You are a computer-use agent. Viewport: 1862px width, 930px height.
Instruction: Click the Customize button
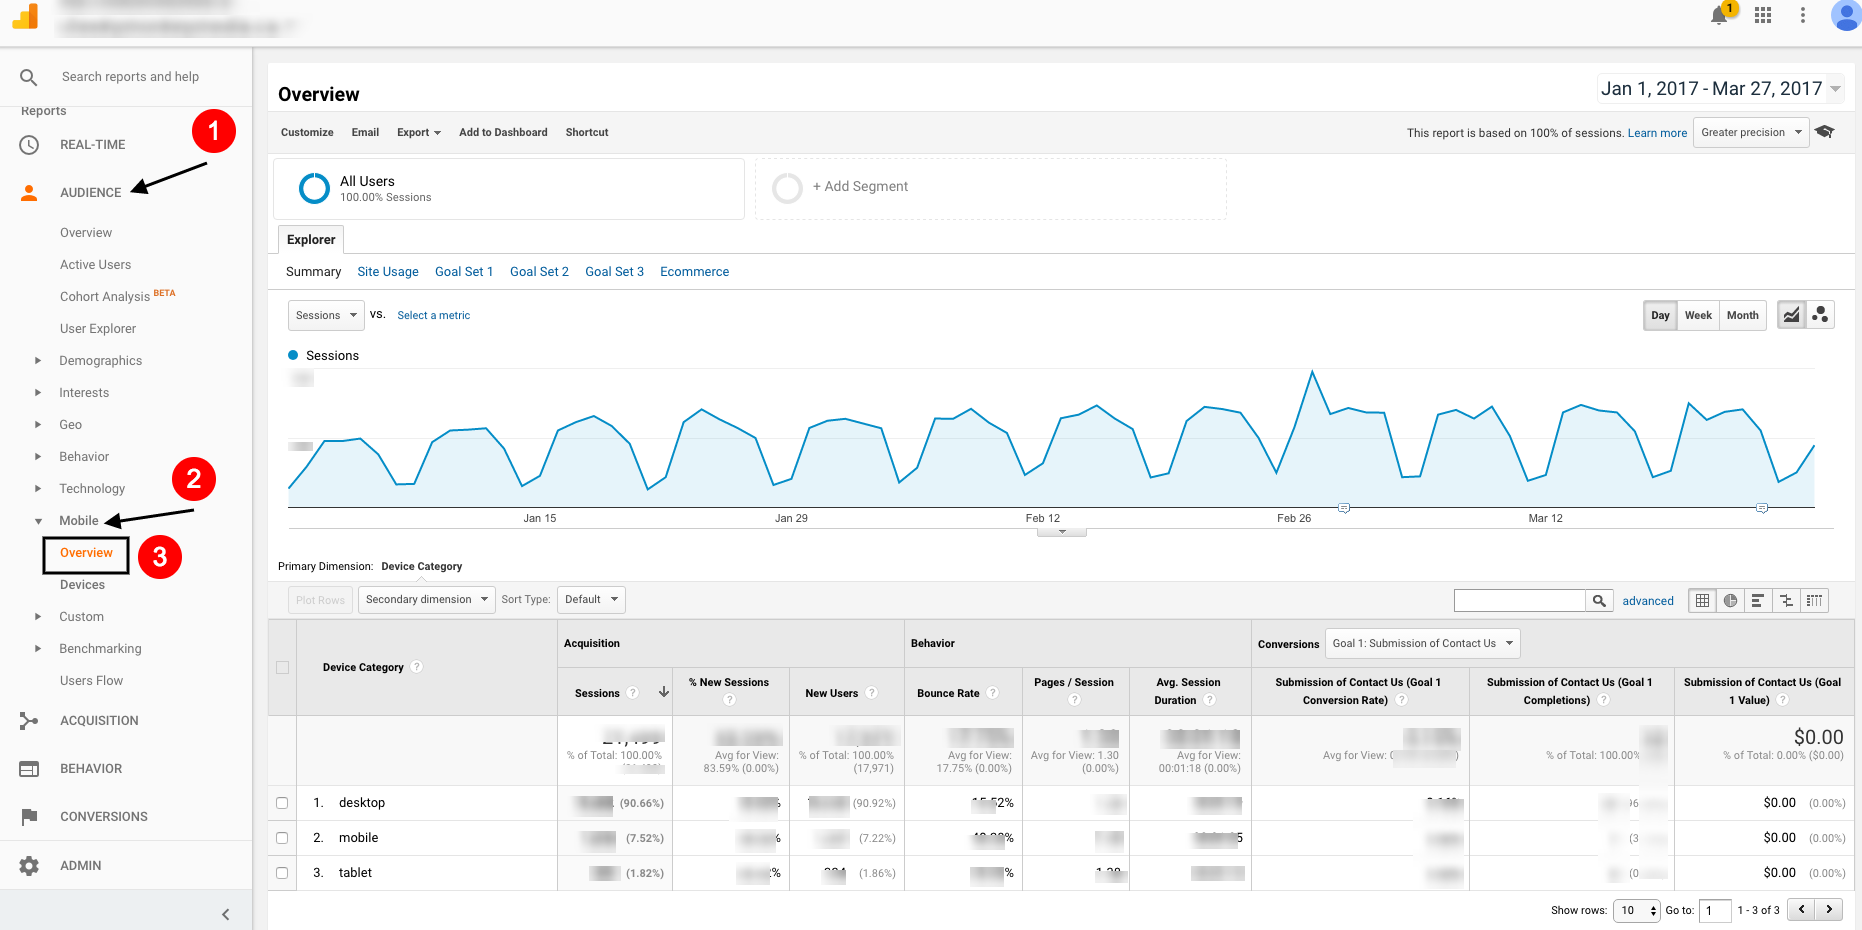point(307,132)
